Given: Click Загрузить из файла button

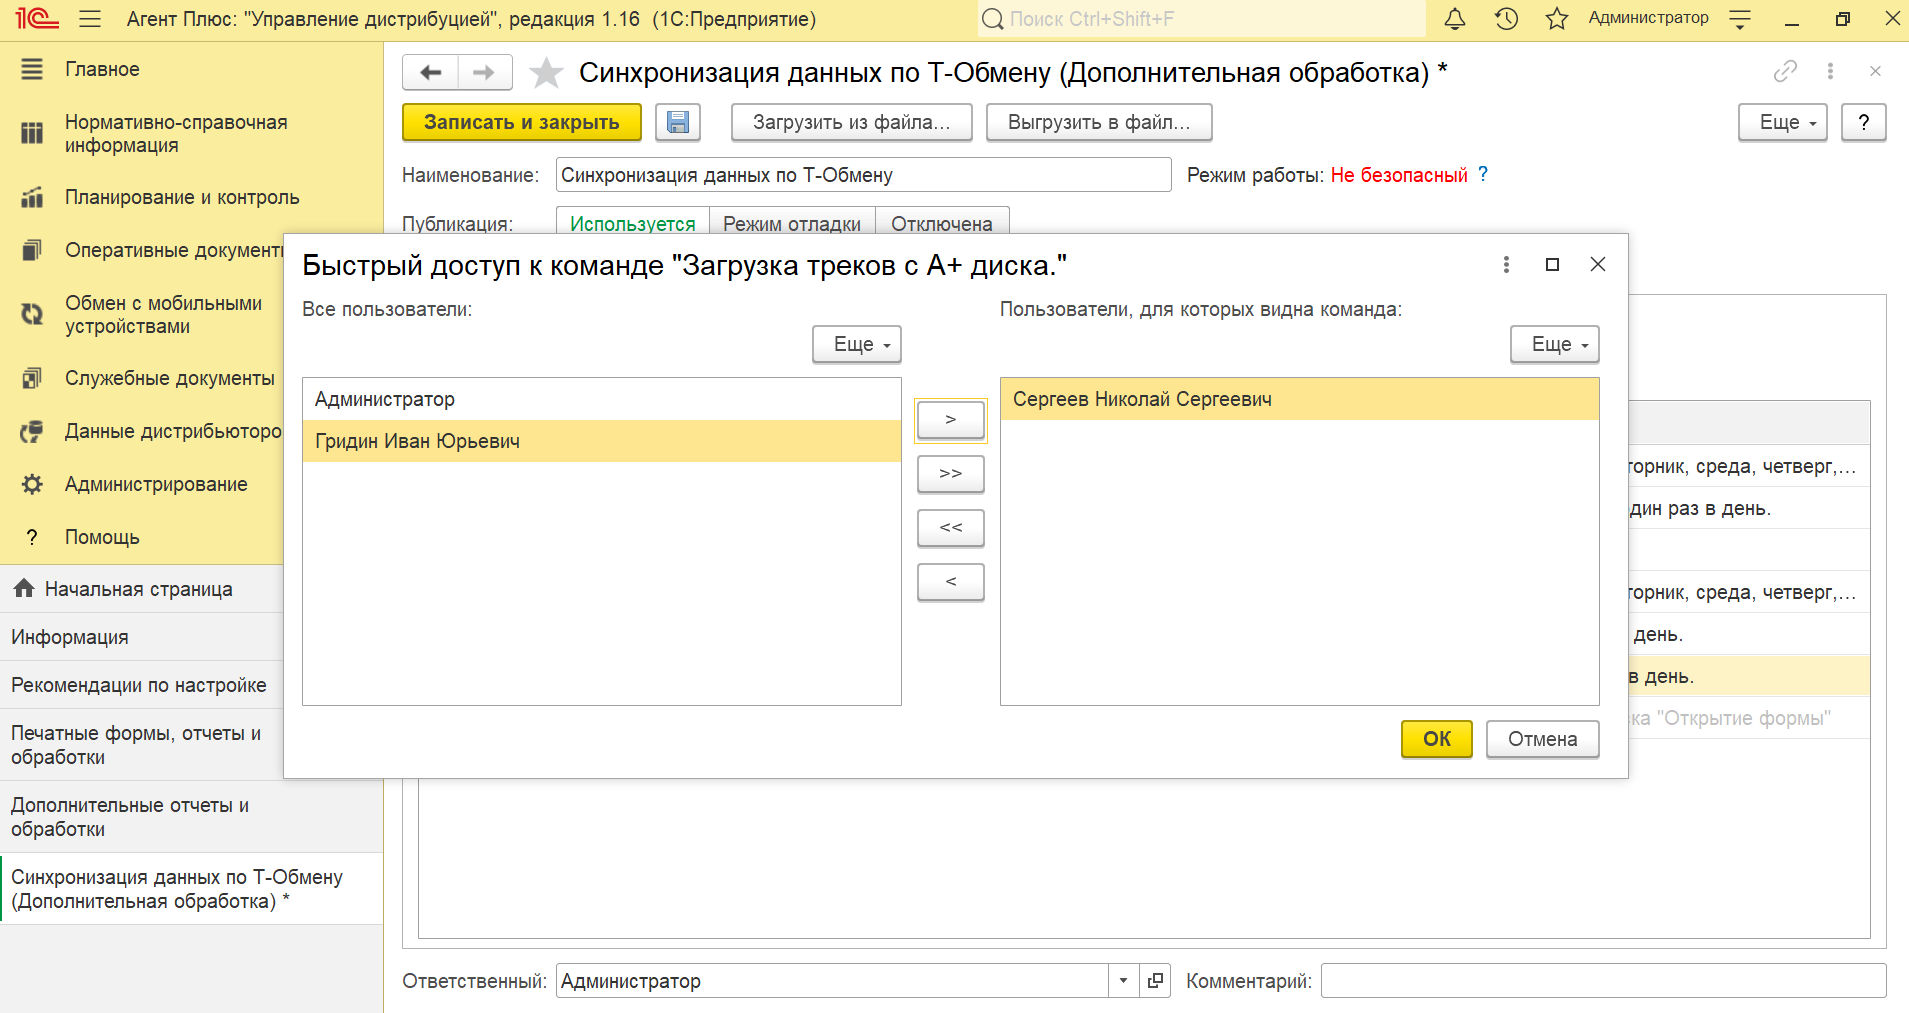Looking at the screenshot, I should pos(852,122).
